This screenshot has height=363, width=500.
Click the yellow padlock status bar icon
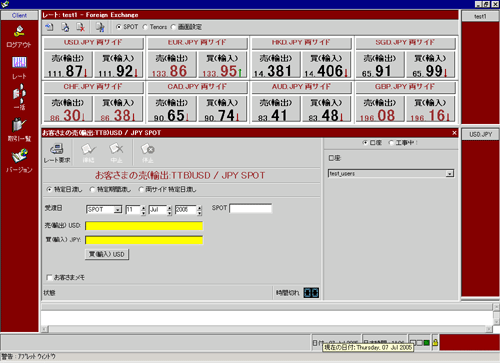pyautogui.click(x=435, y=342)
